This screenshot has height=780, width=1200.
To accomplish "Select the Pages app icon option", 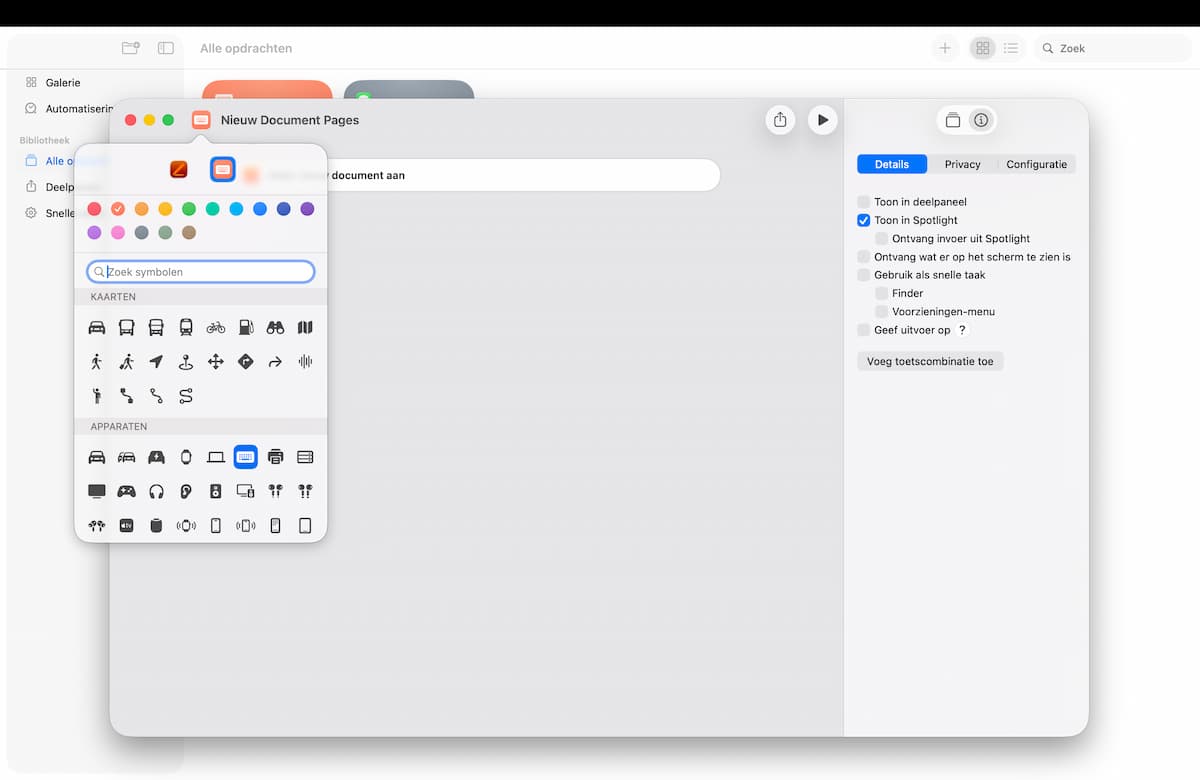I will [x=179, y=169].
